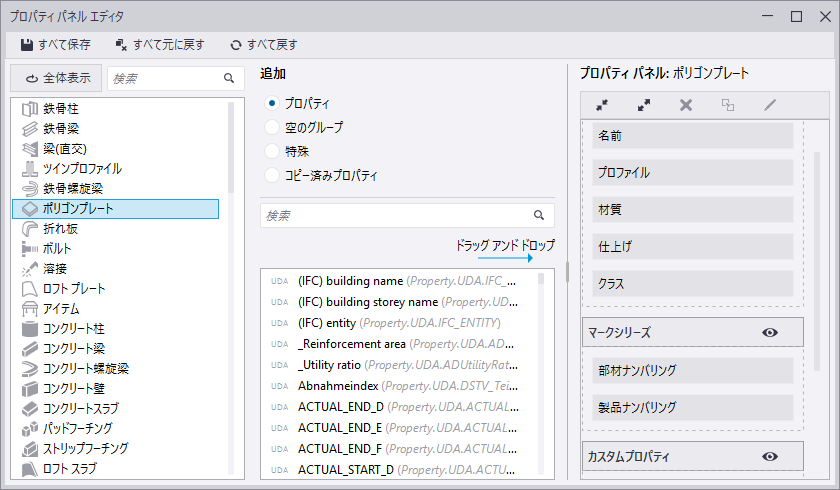Toggle visibility of マークシリーズ group
Viewport: 840px width, 490px height.
(x=769, y=333)
